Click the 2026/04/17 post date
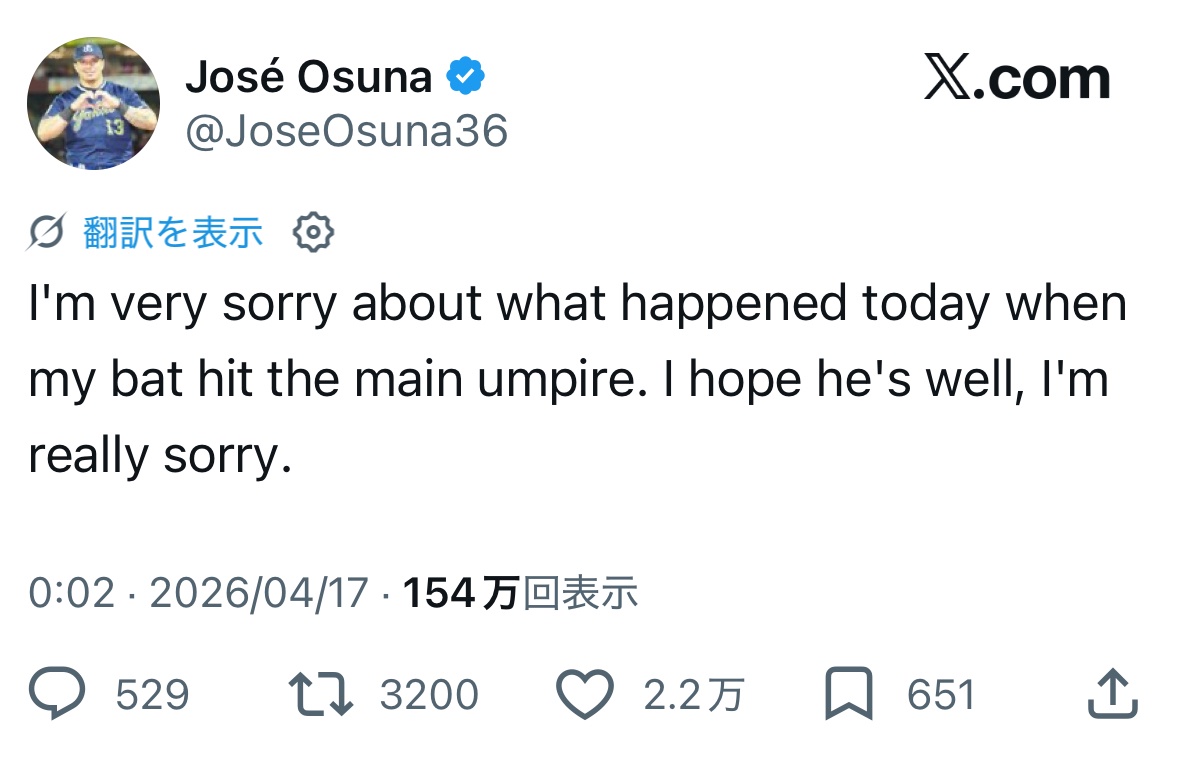1179x768 pixels. (x=259, y=593)
